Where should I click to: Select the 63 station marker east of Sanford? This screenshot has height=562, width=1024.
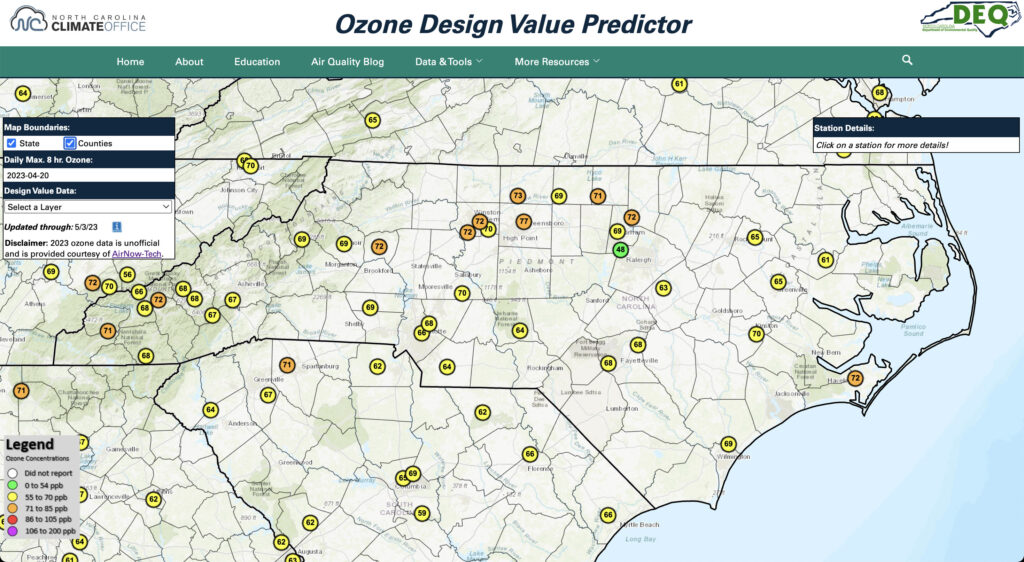(x=664, y=288)
